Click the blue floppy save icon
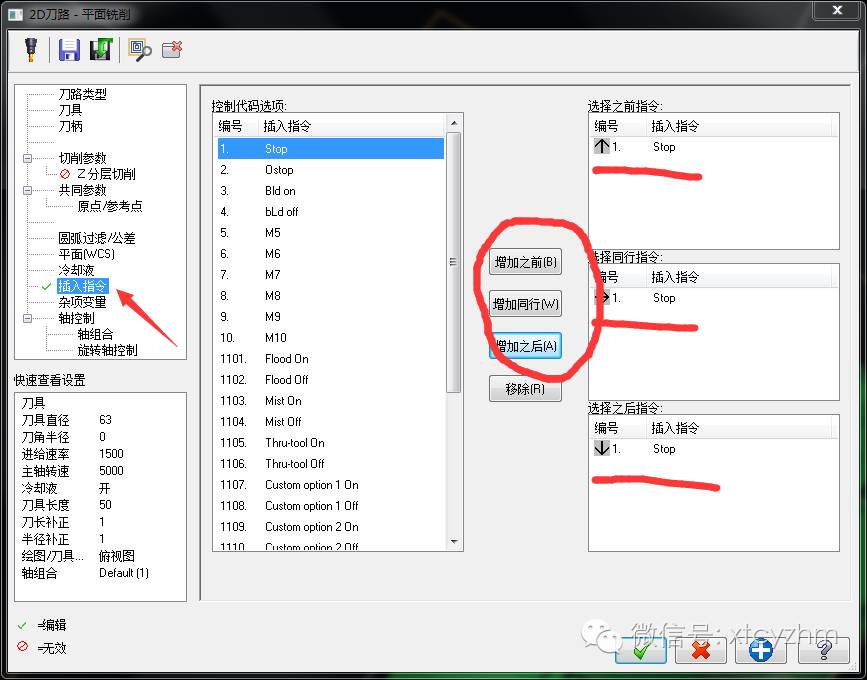 pos(69,50)
